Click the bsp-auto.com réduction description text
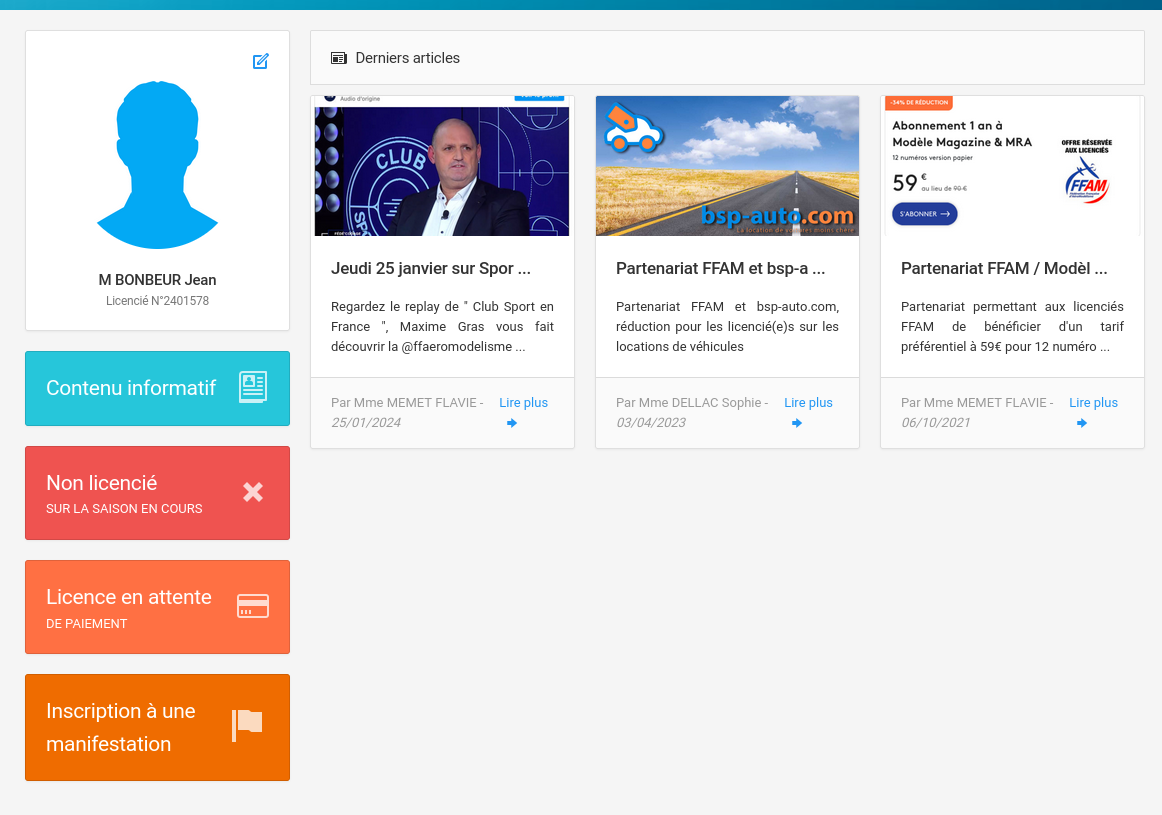 point(727,327)
